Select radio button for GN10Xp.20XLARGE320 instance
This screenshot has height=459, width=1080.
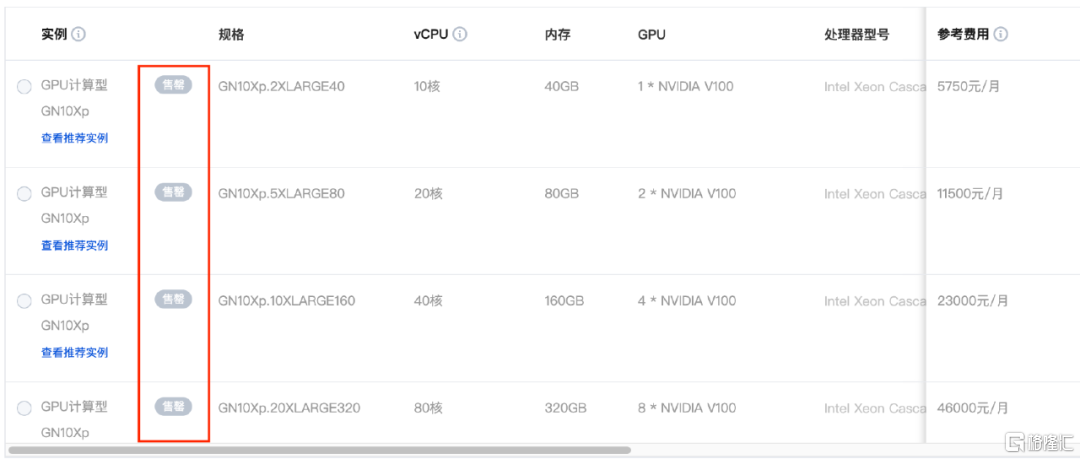pyautogui.click(x=24, y=408)
